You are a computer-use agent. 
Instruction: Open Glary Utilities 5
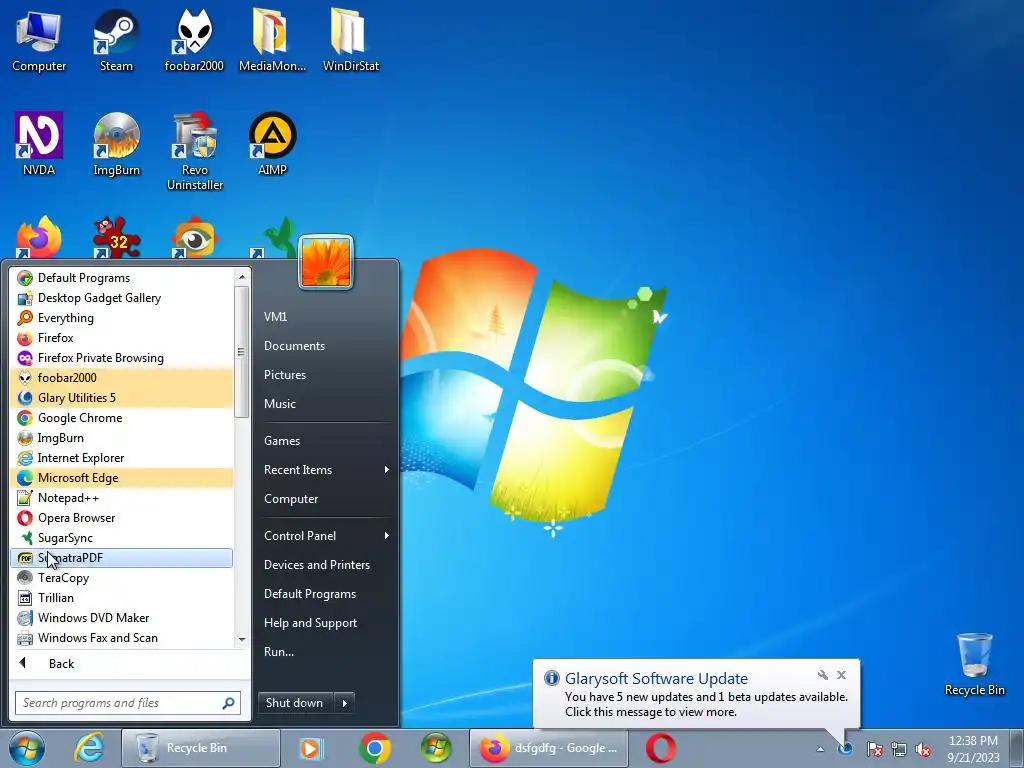[121, 398]
